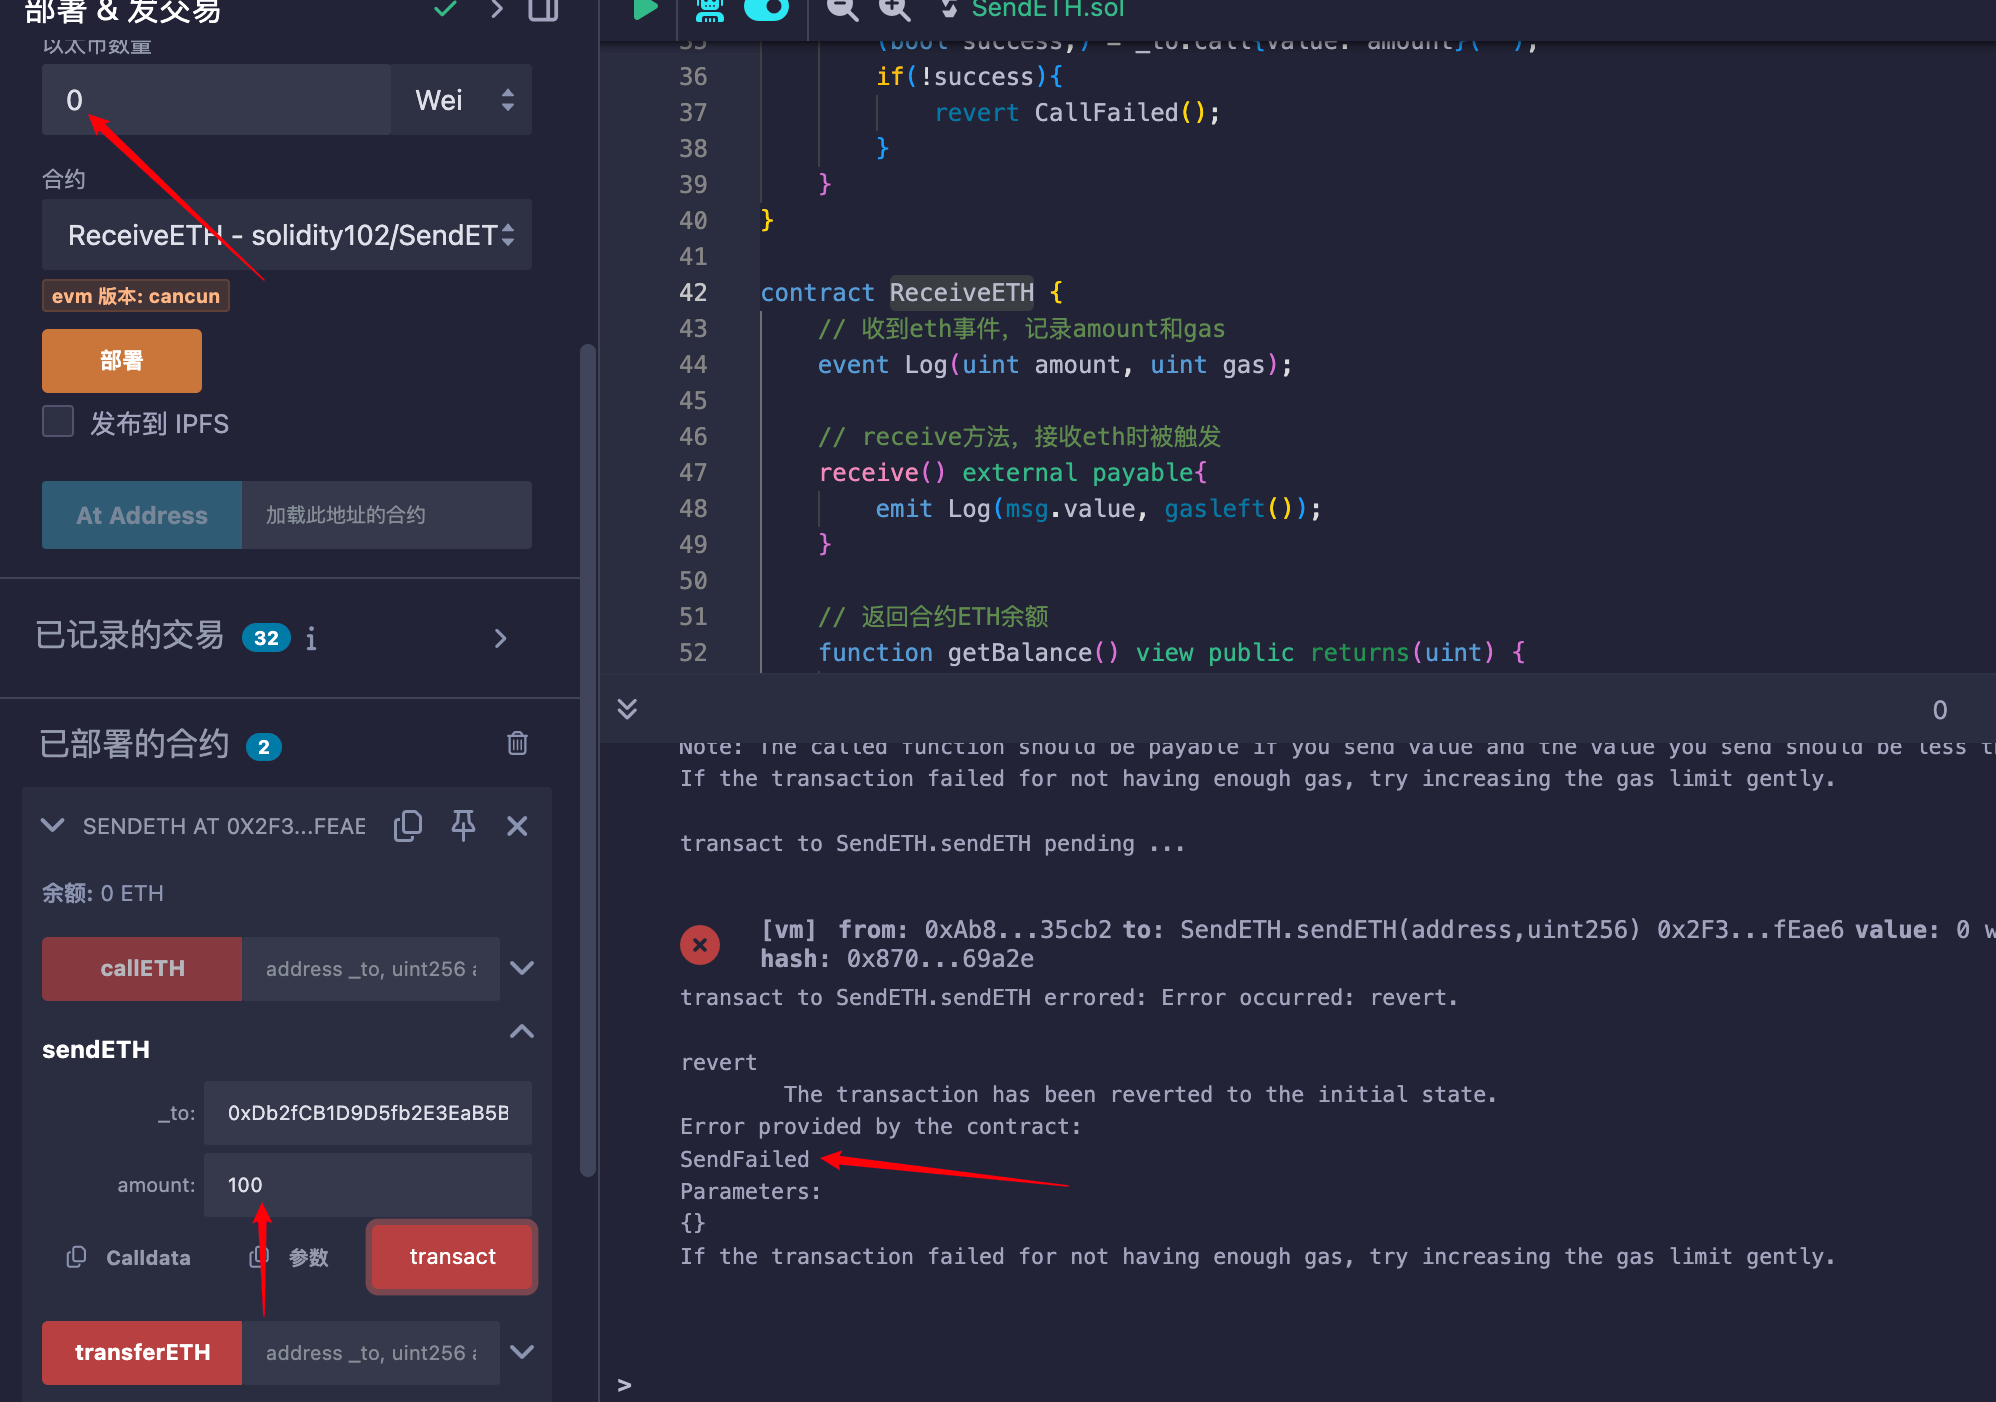Click the ReceiveETH contract name in code
Image resolution: width=1996 pixels, height=1402 pixels.
[x=961, y=292]
